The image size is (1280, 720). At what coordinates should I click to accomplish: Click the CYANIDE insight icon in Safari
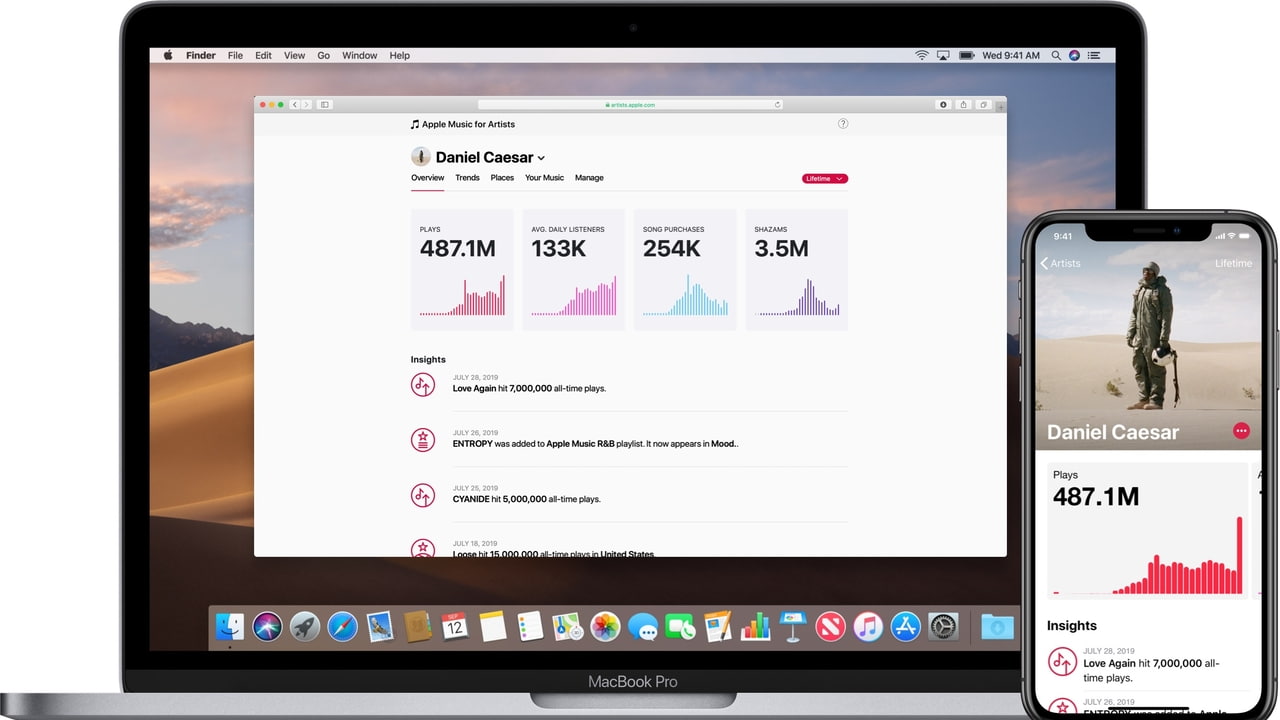click(423, 494)
